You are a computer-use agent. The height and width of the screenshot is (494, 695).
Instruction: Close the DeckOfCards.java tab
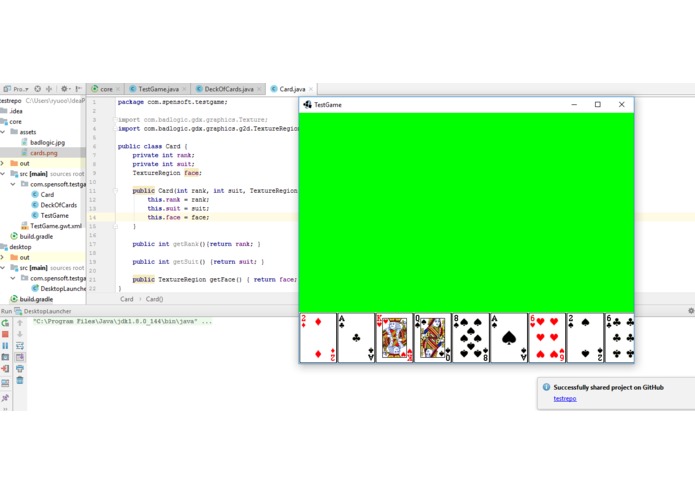point(259,89)
